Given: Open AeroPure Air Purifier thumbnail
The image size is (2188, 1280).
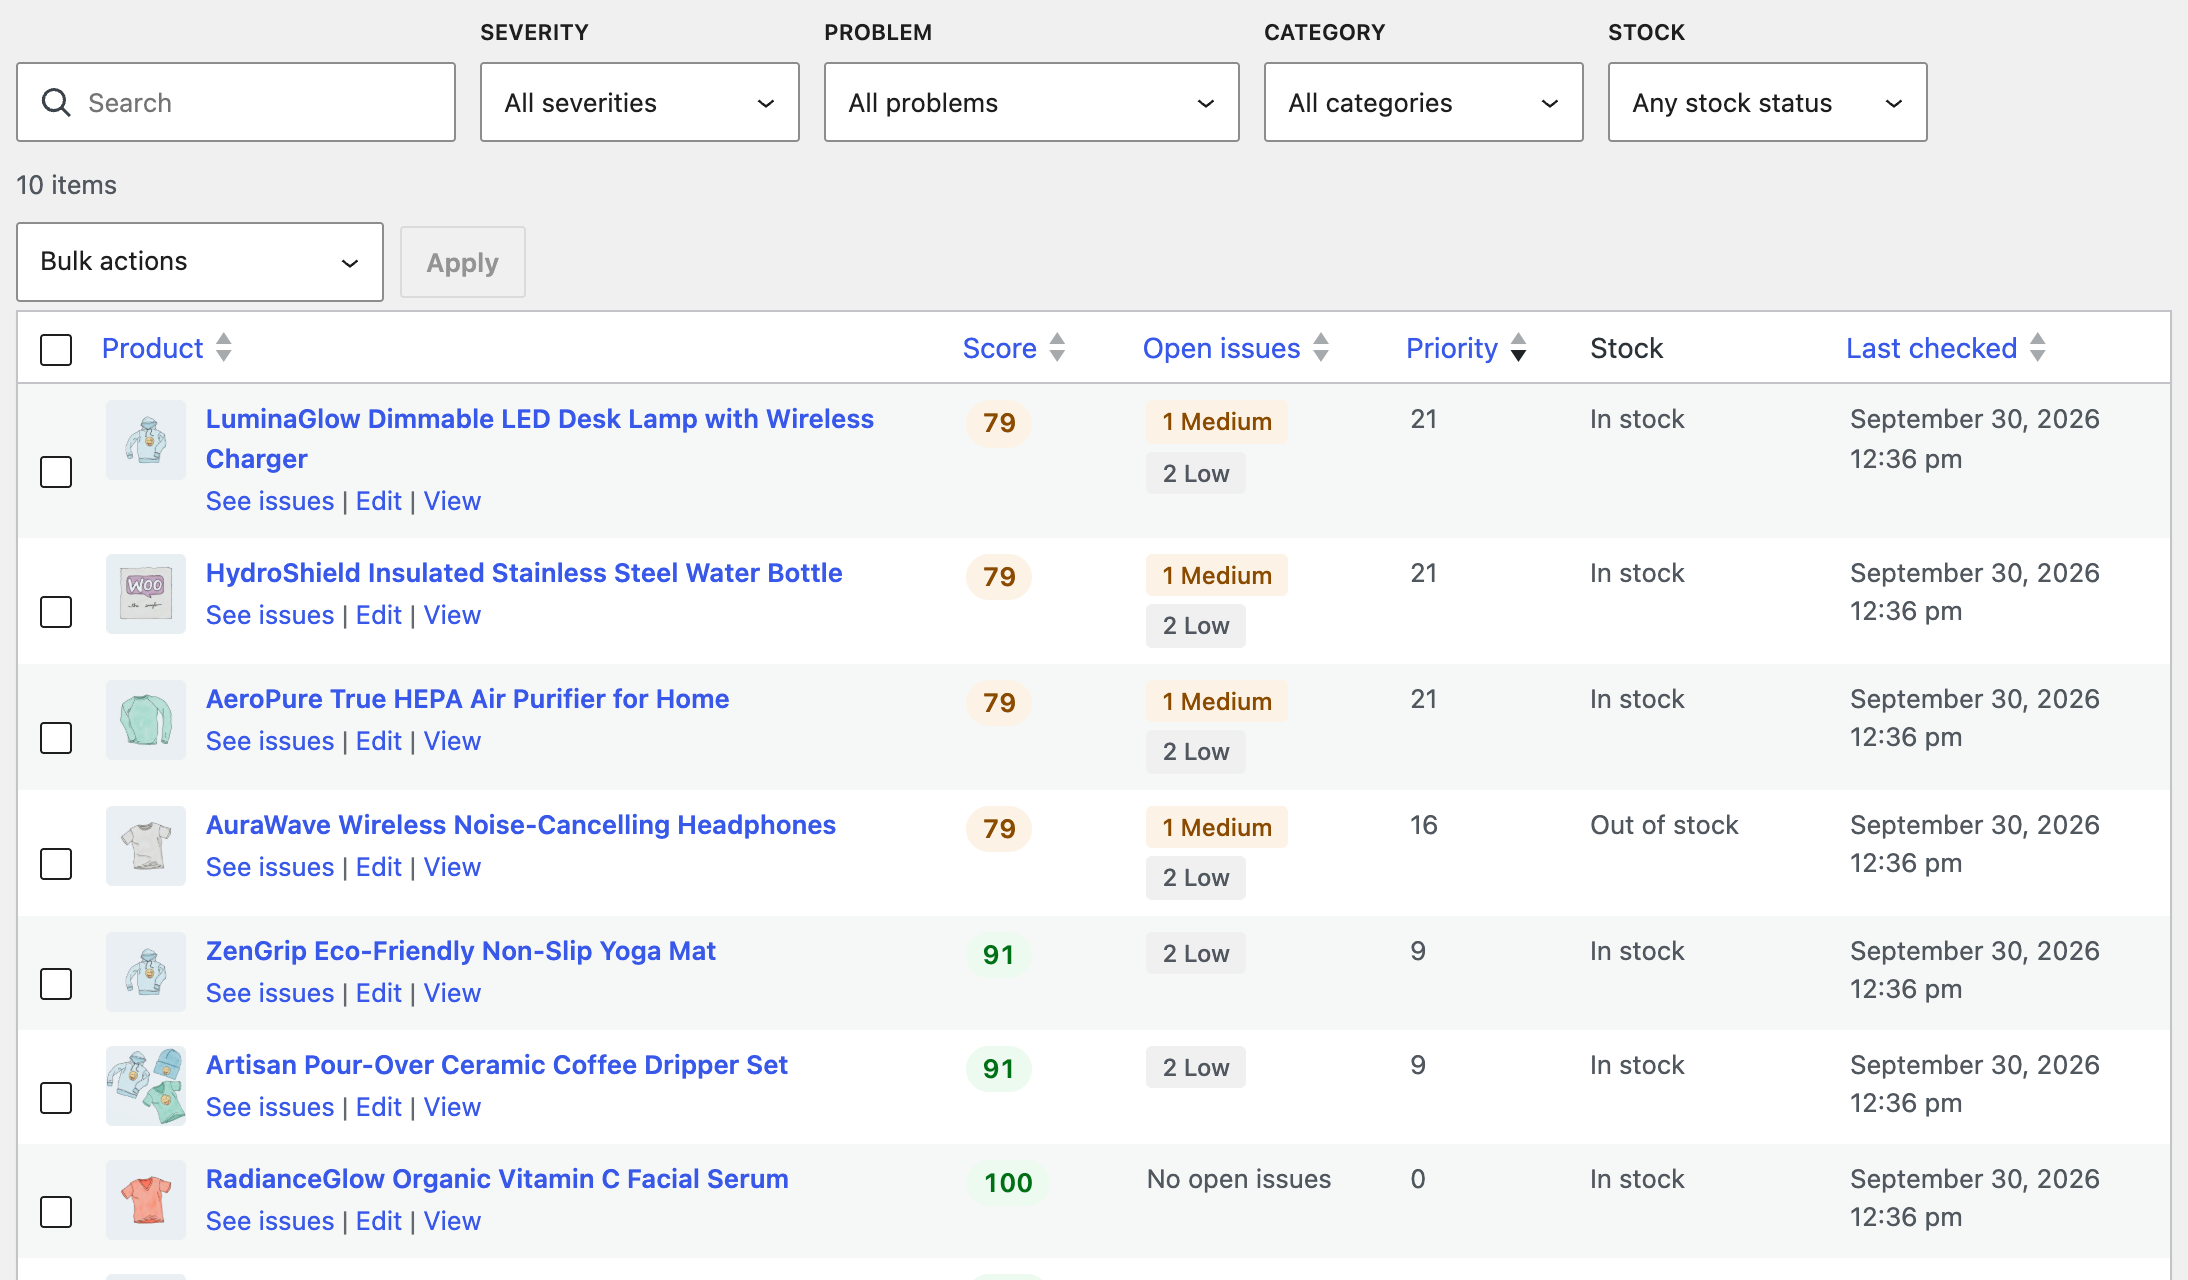Looking at the screenshot, I should [x=146, y=720].
